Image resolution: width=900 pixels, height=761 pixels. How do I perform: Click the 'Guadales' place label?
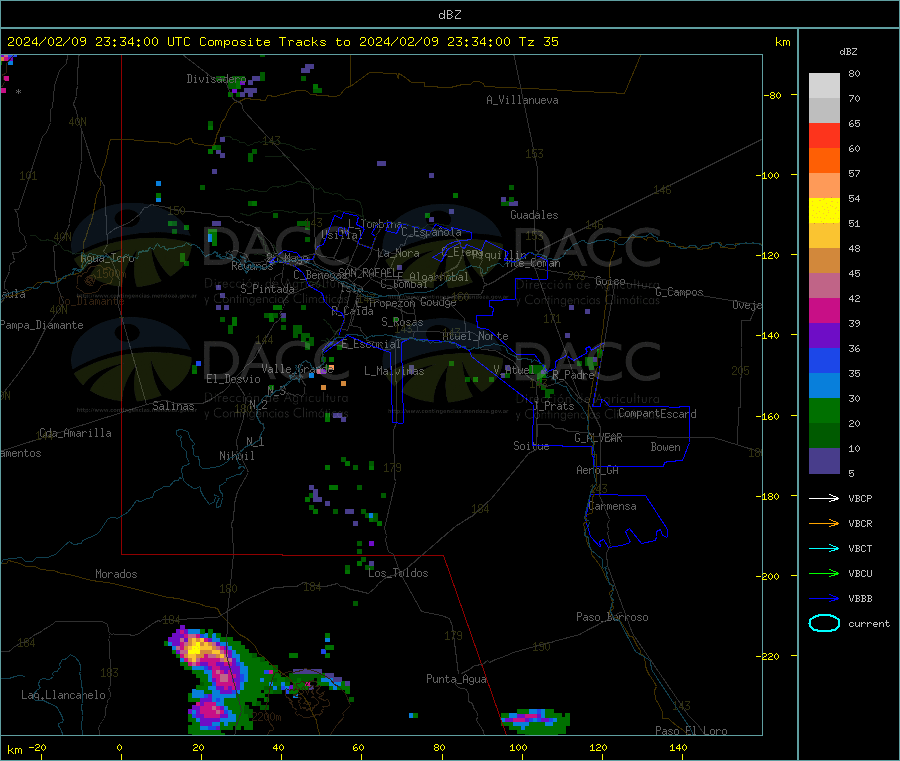point(534,215)
